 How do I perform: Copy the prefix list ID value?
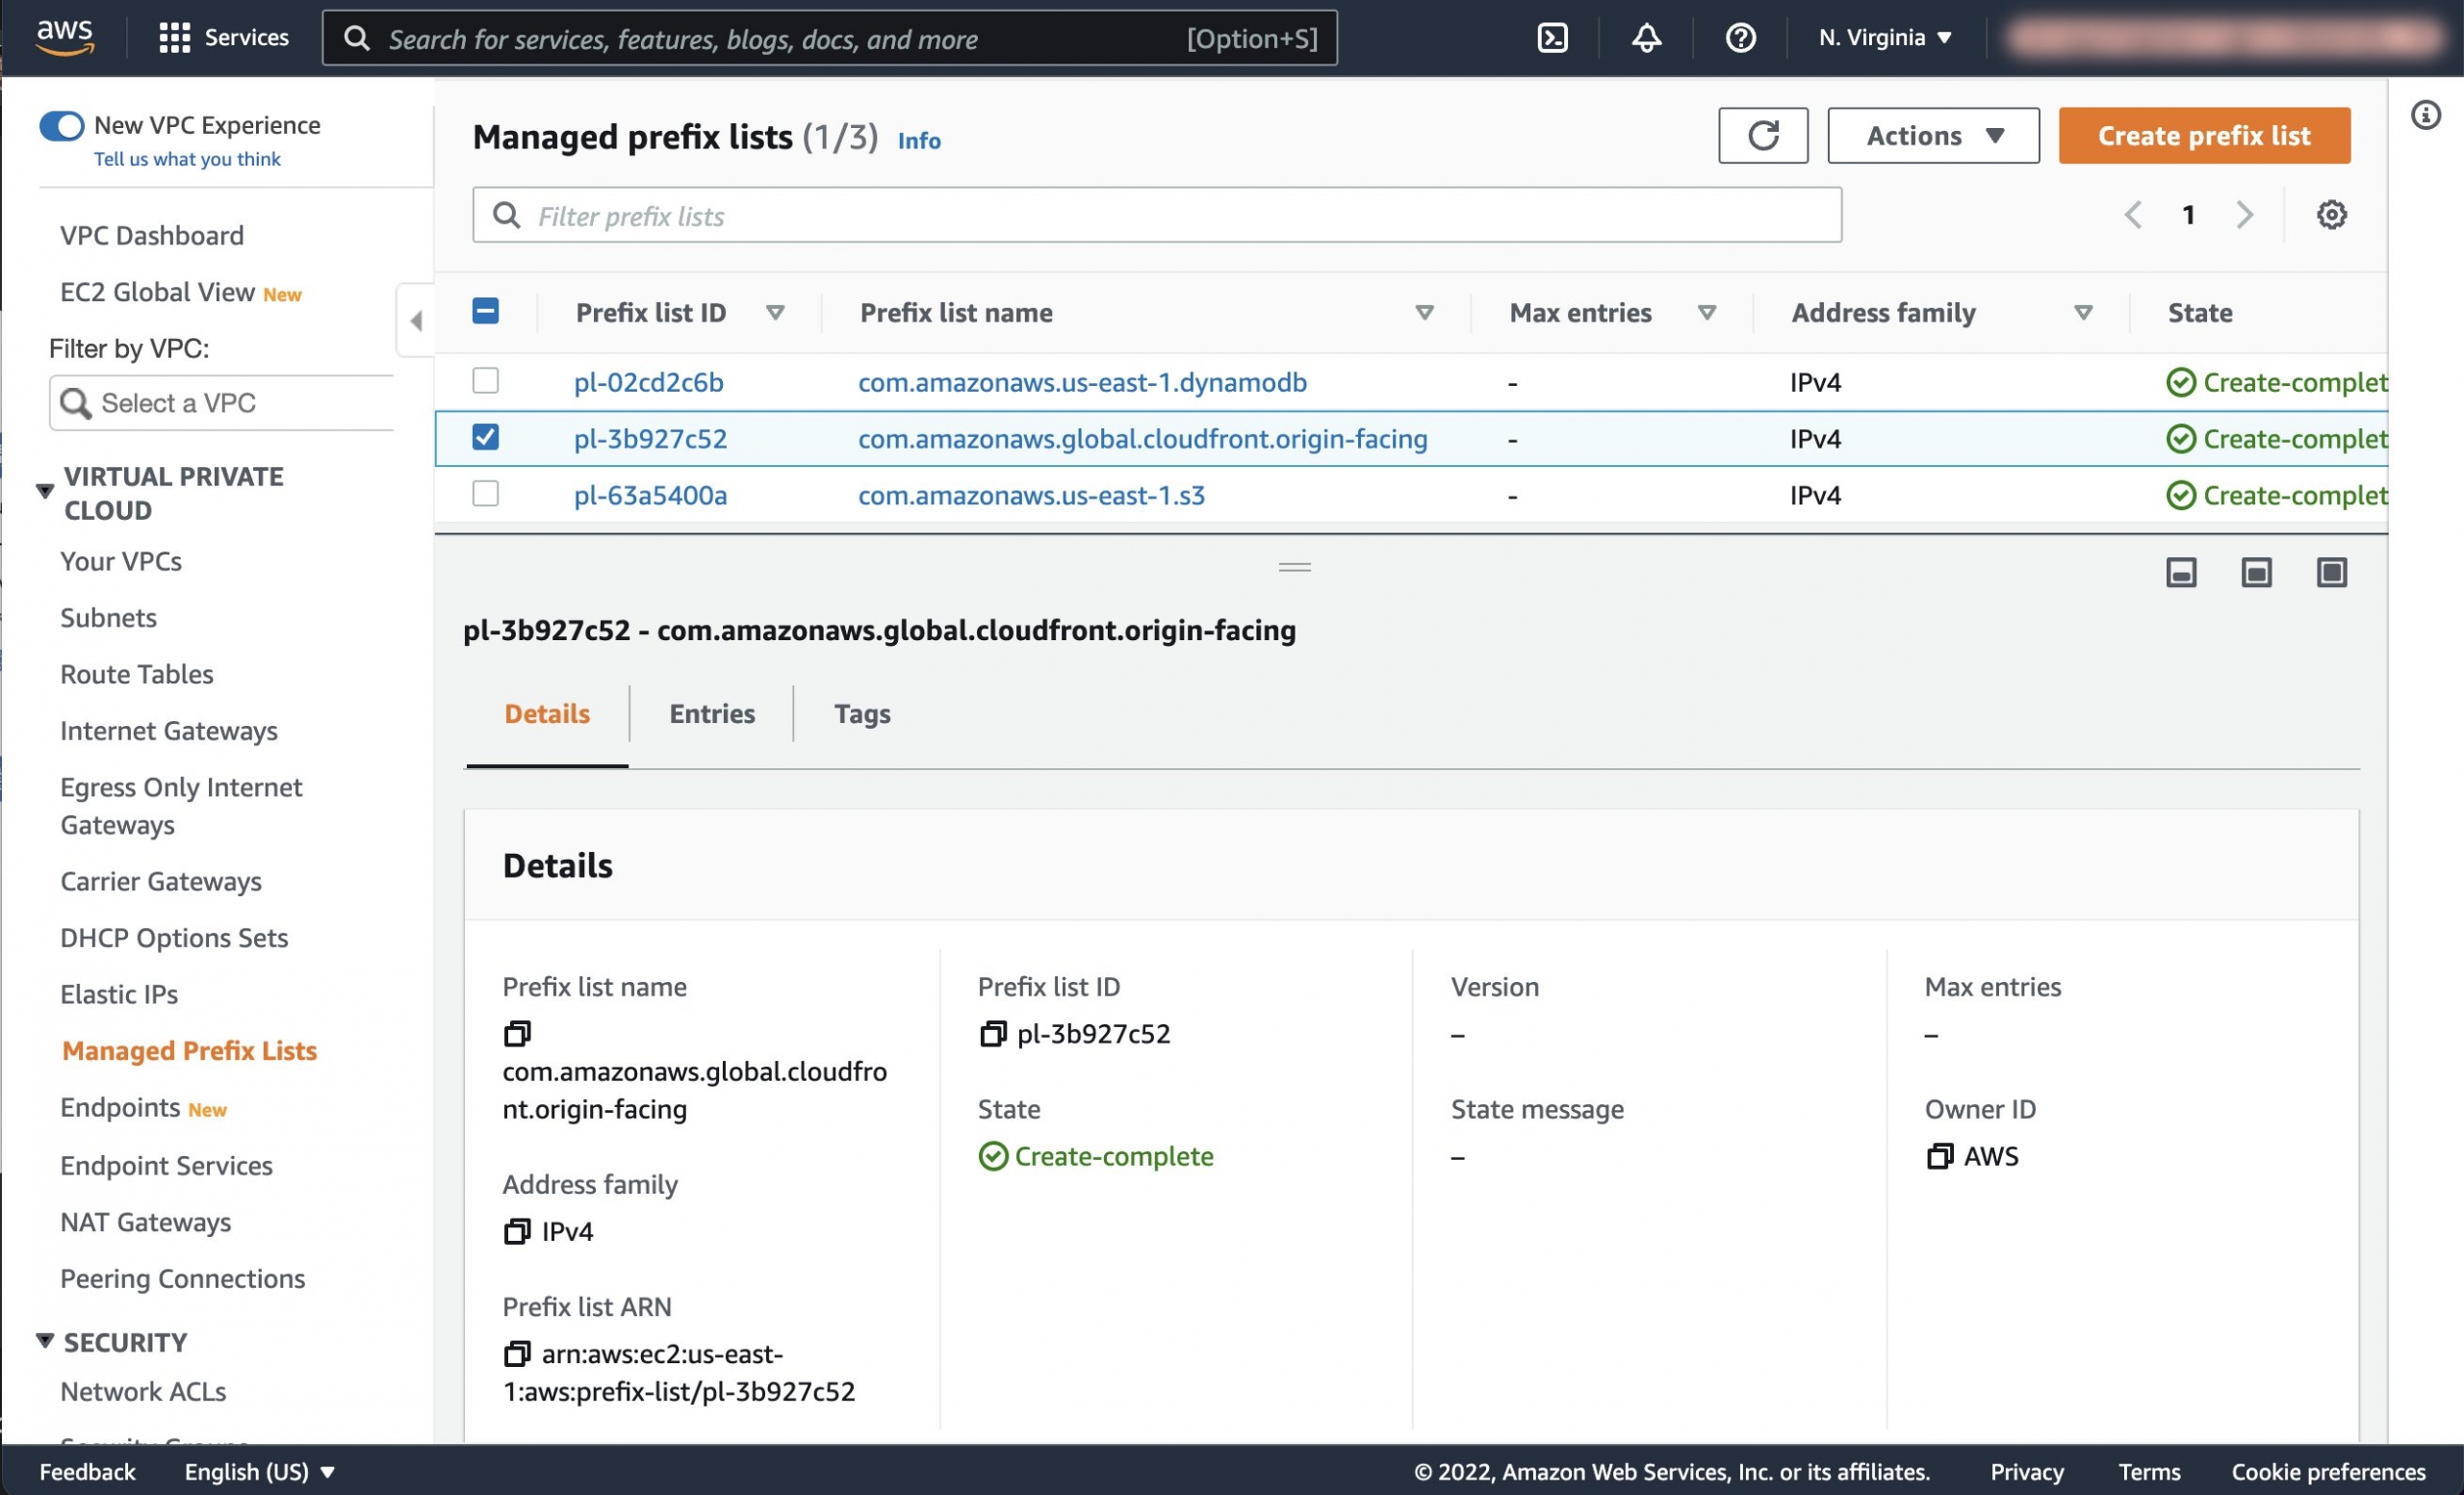[992, 1033]
